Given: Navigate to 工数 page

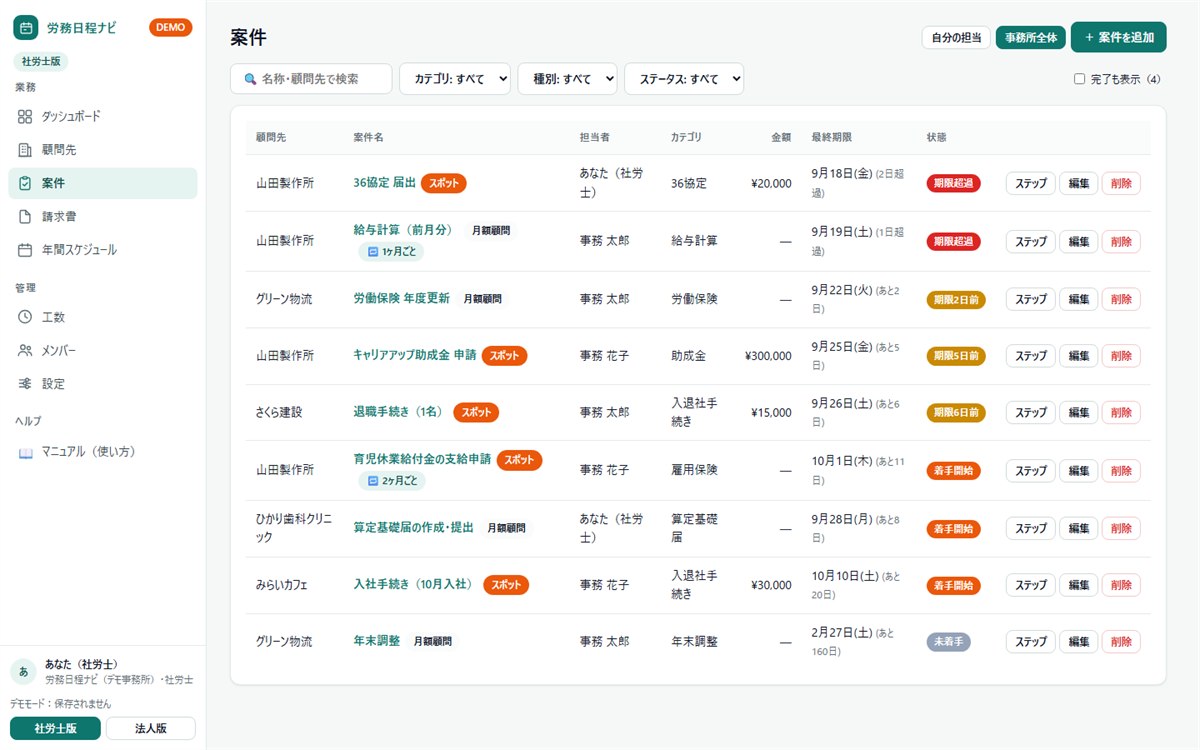Looking at the screenshot, I should pyautogui.click(x=103, y=317).
